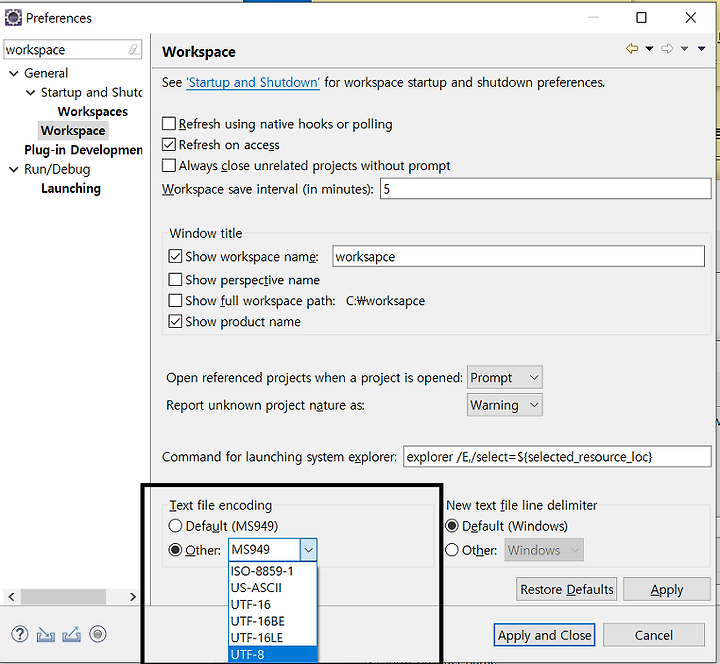The width and height of the screenshot is (720, 664).
Task: Click the Eclipse Preferences window icon
Action: (x=13, y=17)
